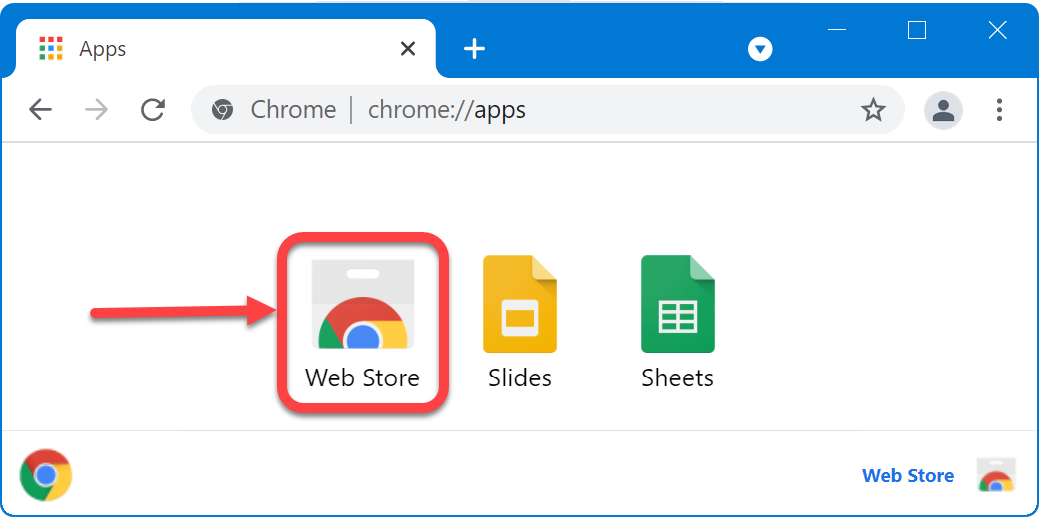Viewport: 1039px width, 517px height.
Task: Go back with the back arrow
Action: (40, 110)
